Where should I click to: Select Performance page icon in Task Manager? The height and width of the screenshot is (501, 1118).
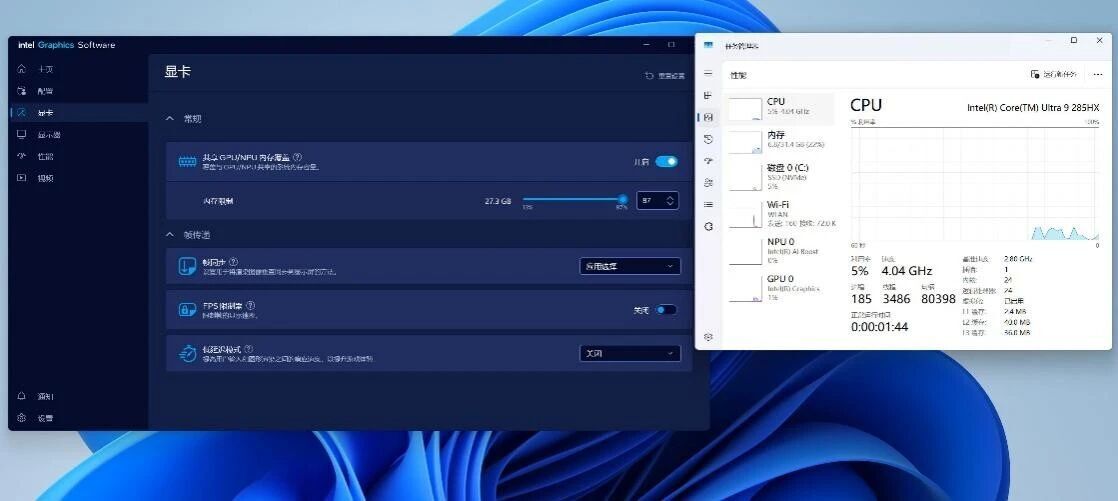[x=708, y=117]
